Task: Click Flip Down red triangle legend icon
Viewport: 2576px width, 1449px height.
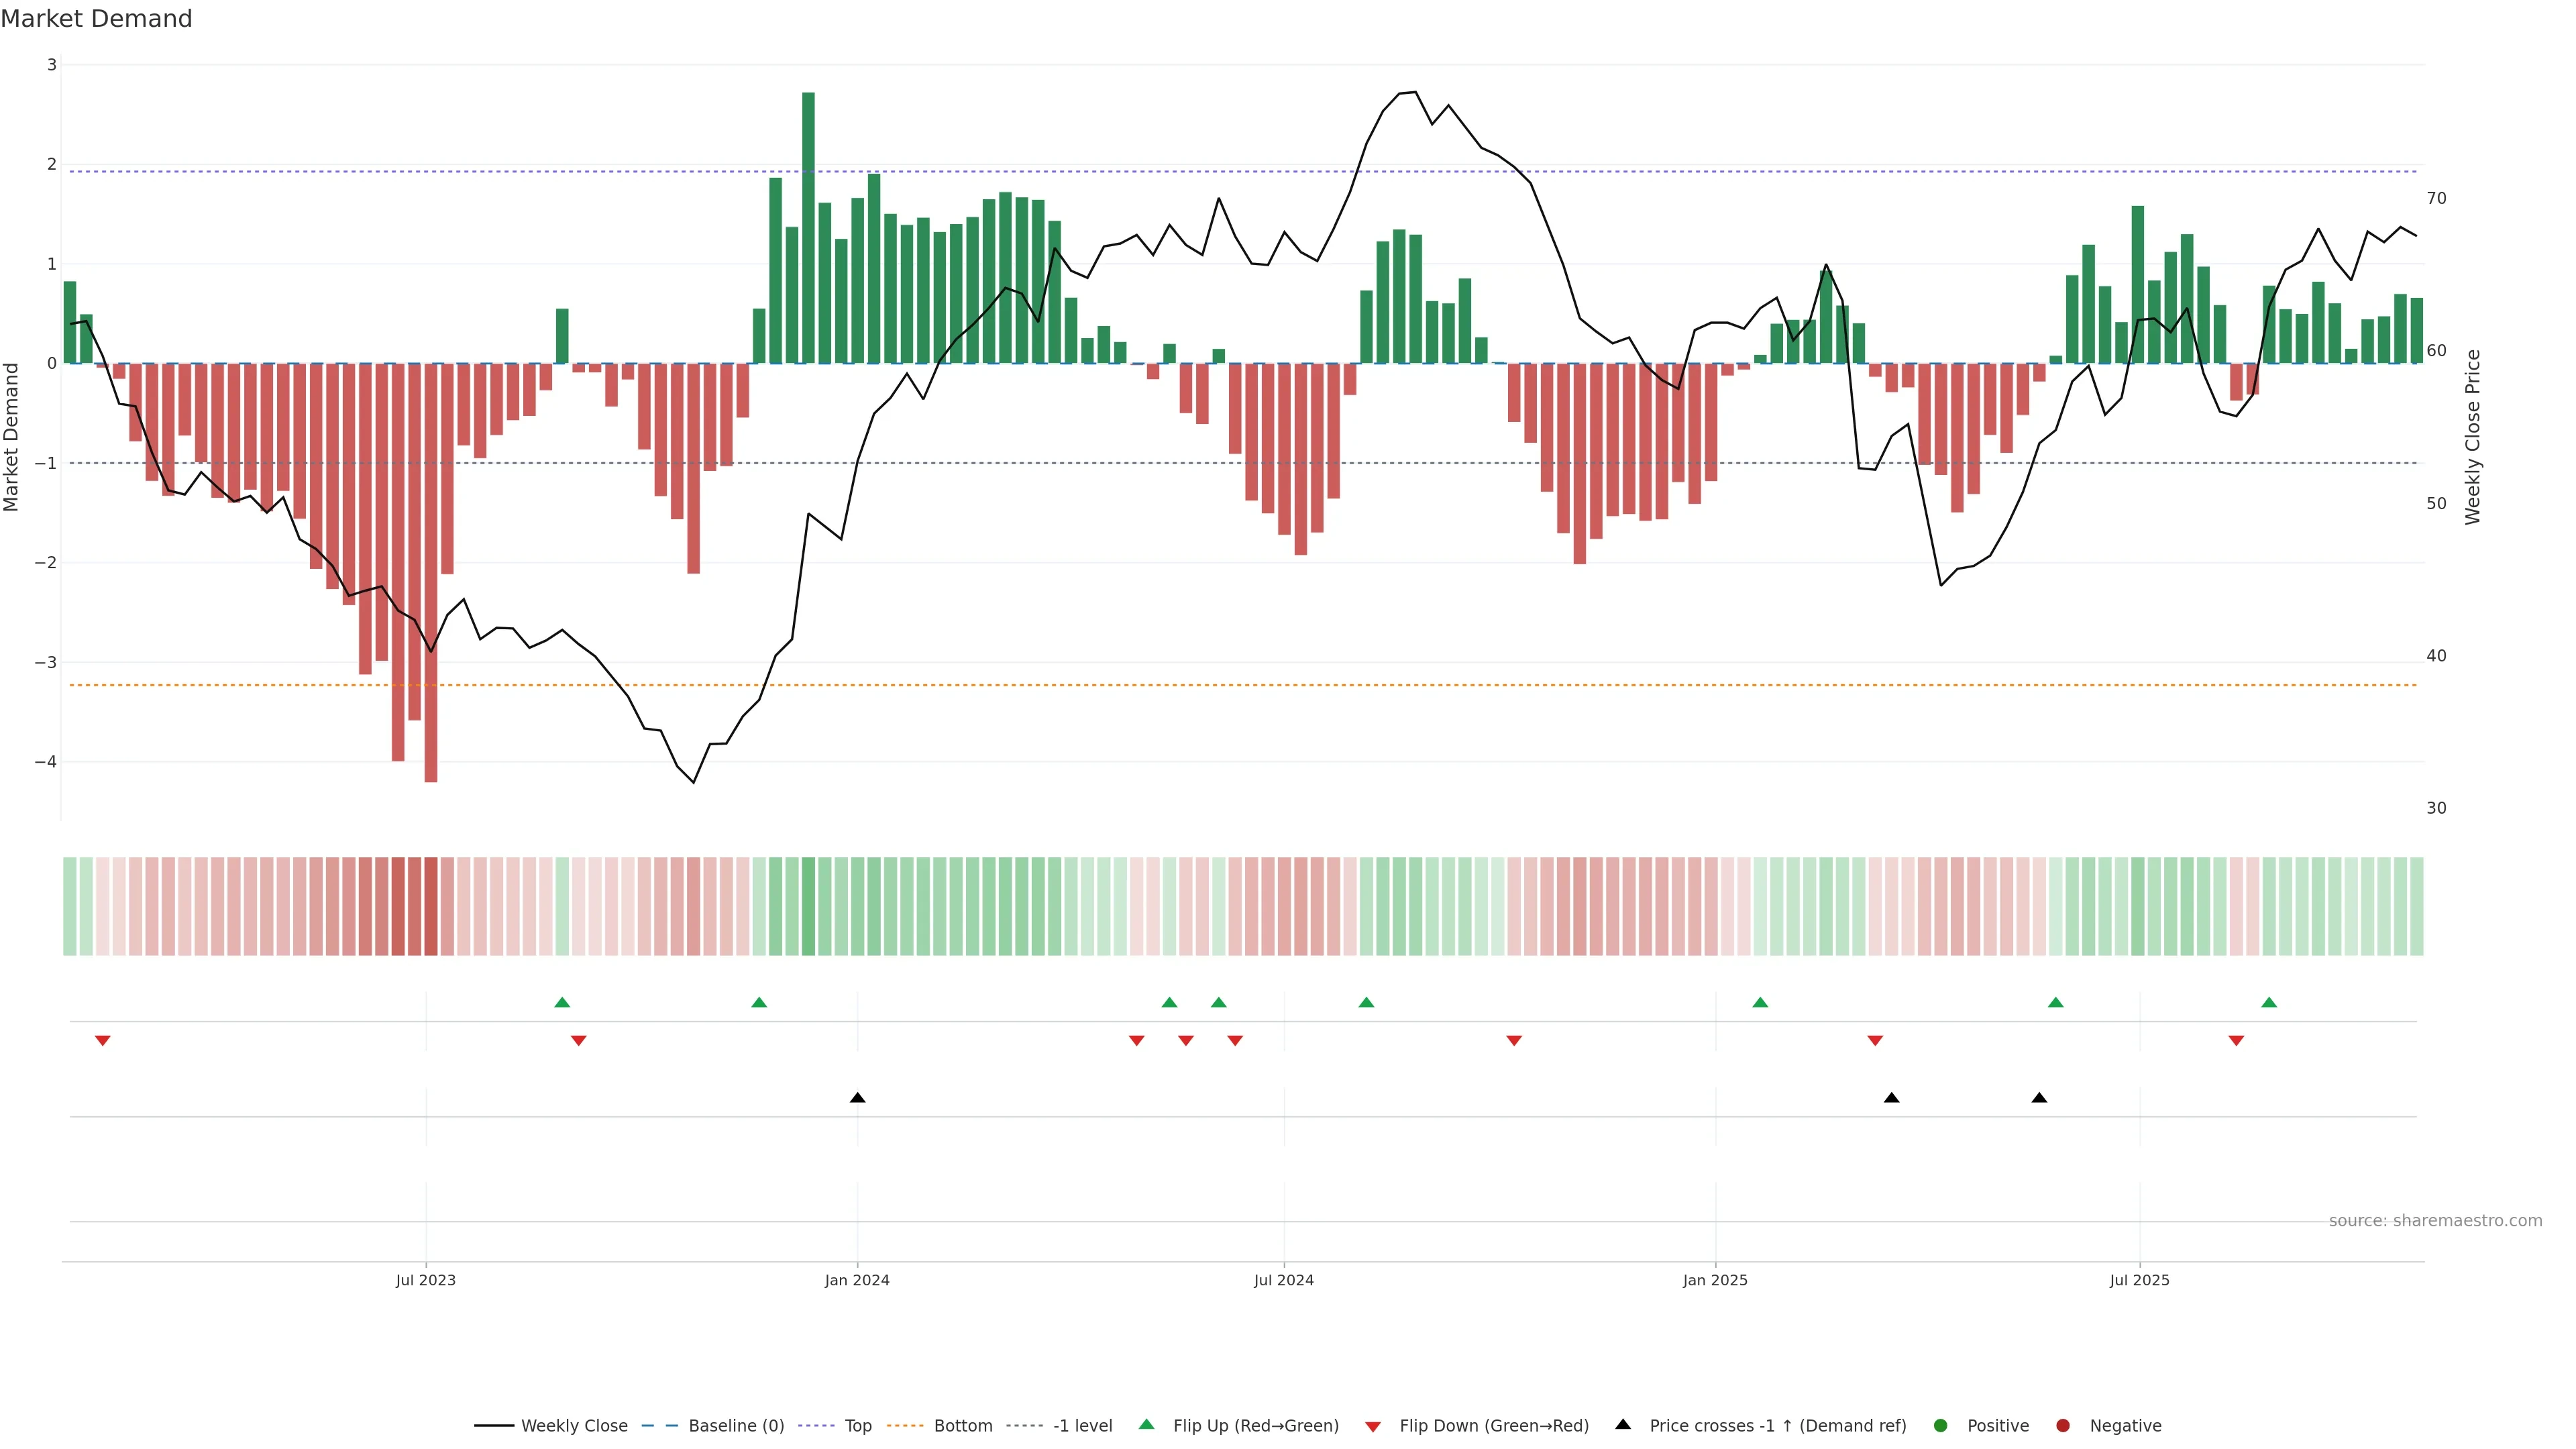Action: [x=1373, y=1427]
